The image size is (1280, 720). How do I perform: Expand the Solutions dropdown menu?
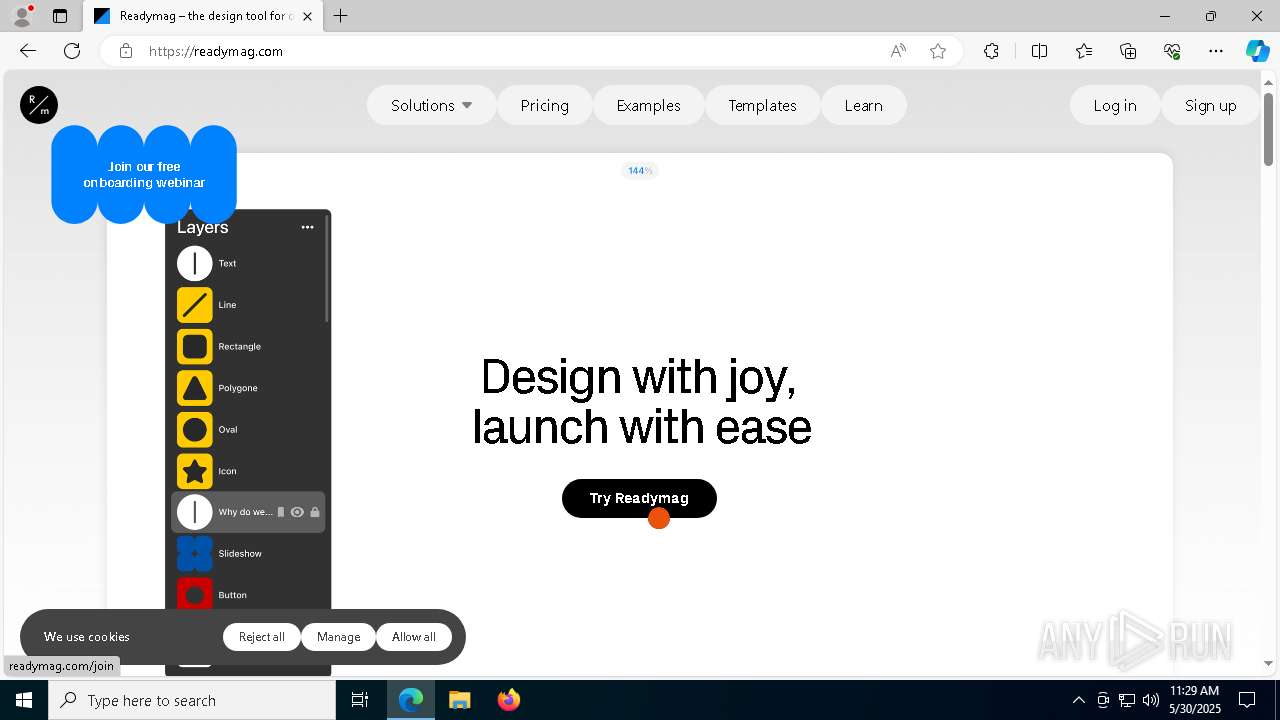pos(431,105)
